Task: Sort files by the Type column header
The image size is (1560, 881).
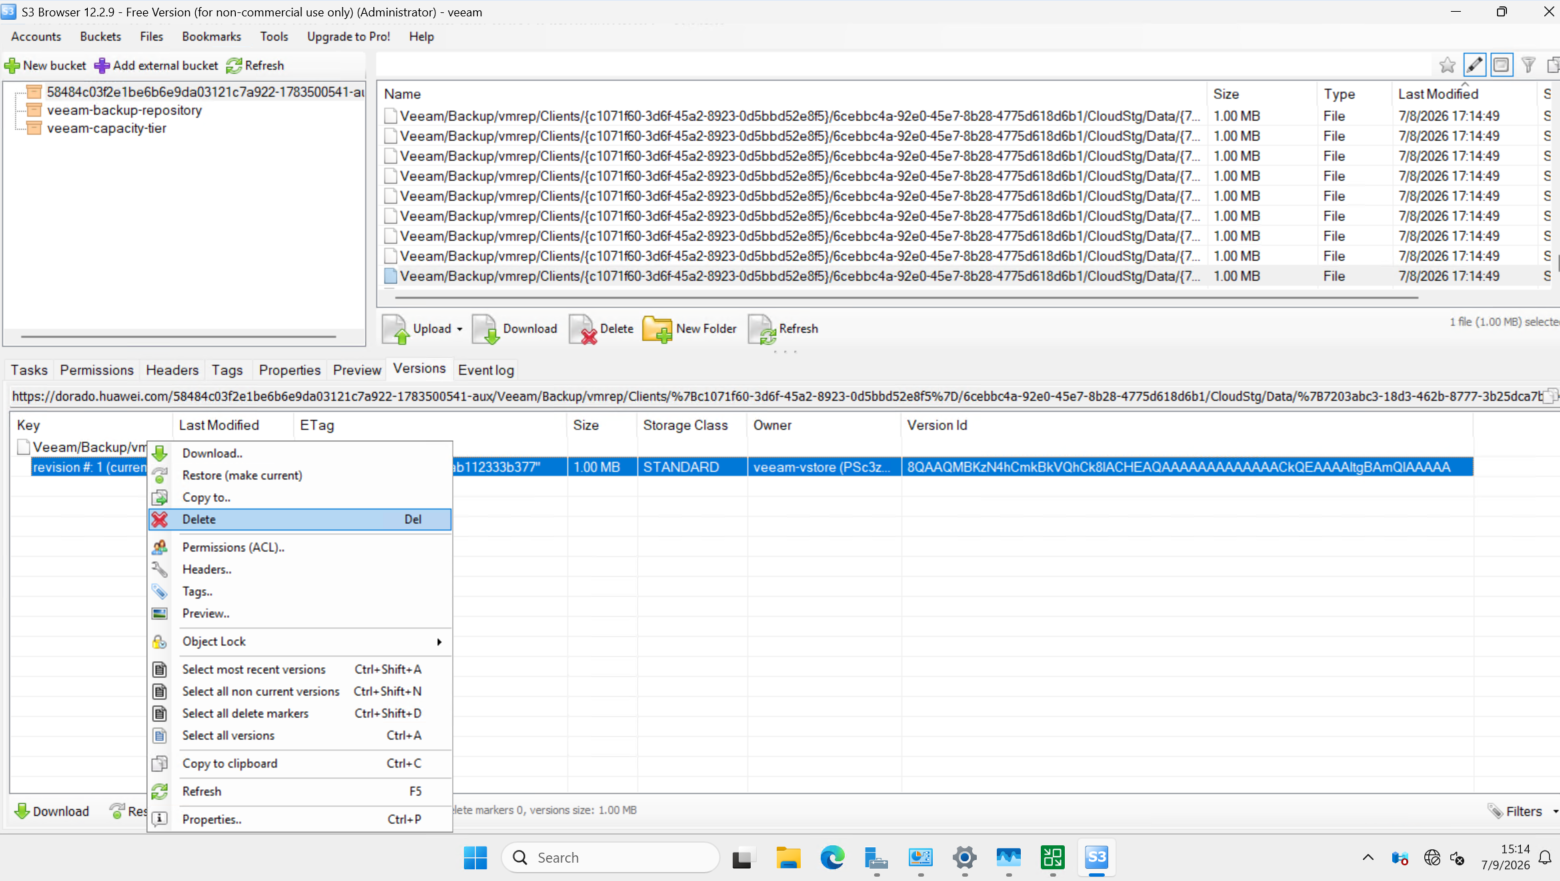Action: pos(1354,94)
